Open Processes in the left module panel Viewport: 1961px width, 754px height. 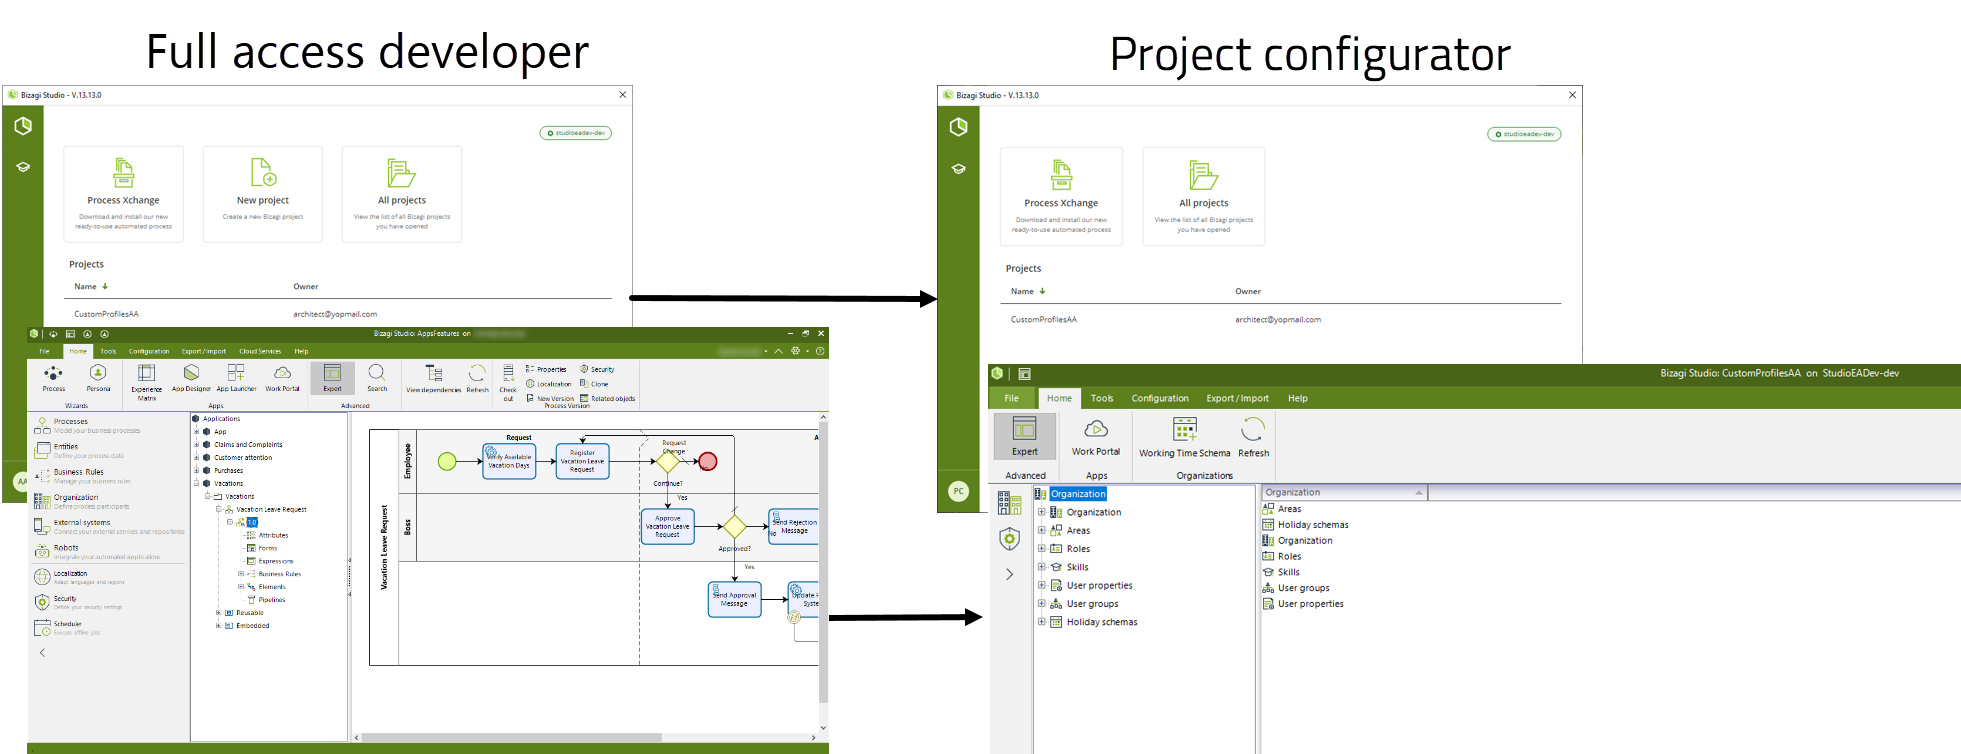click(88, 426)
